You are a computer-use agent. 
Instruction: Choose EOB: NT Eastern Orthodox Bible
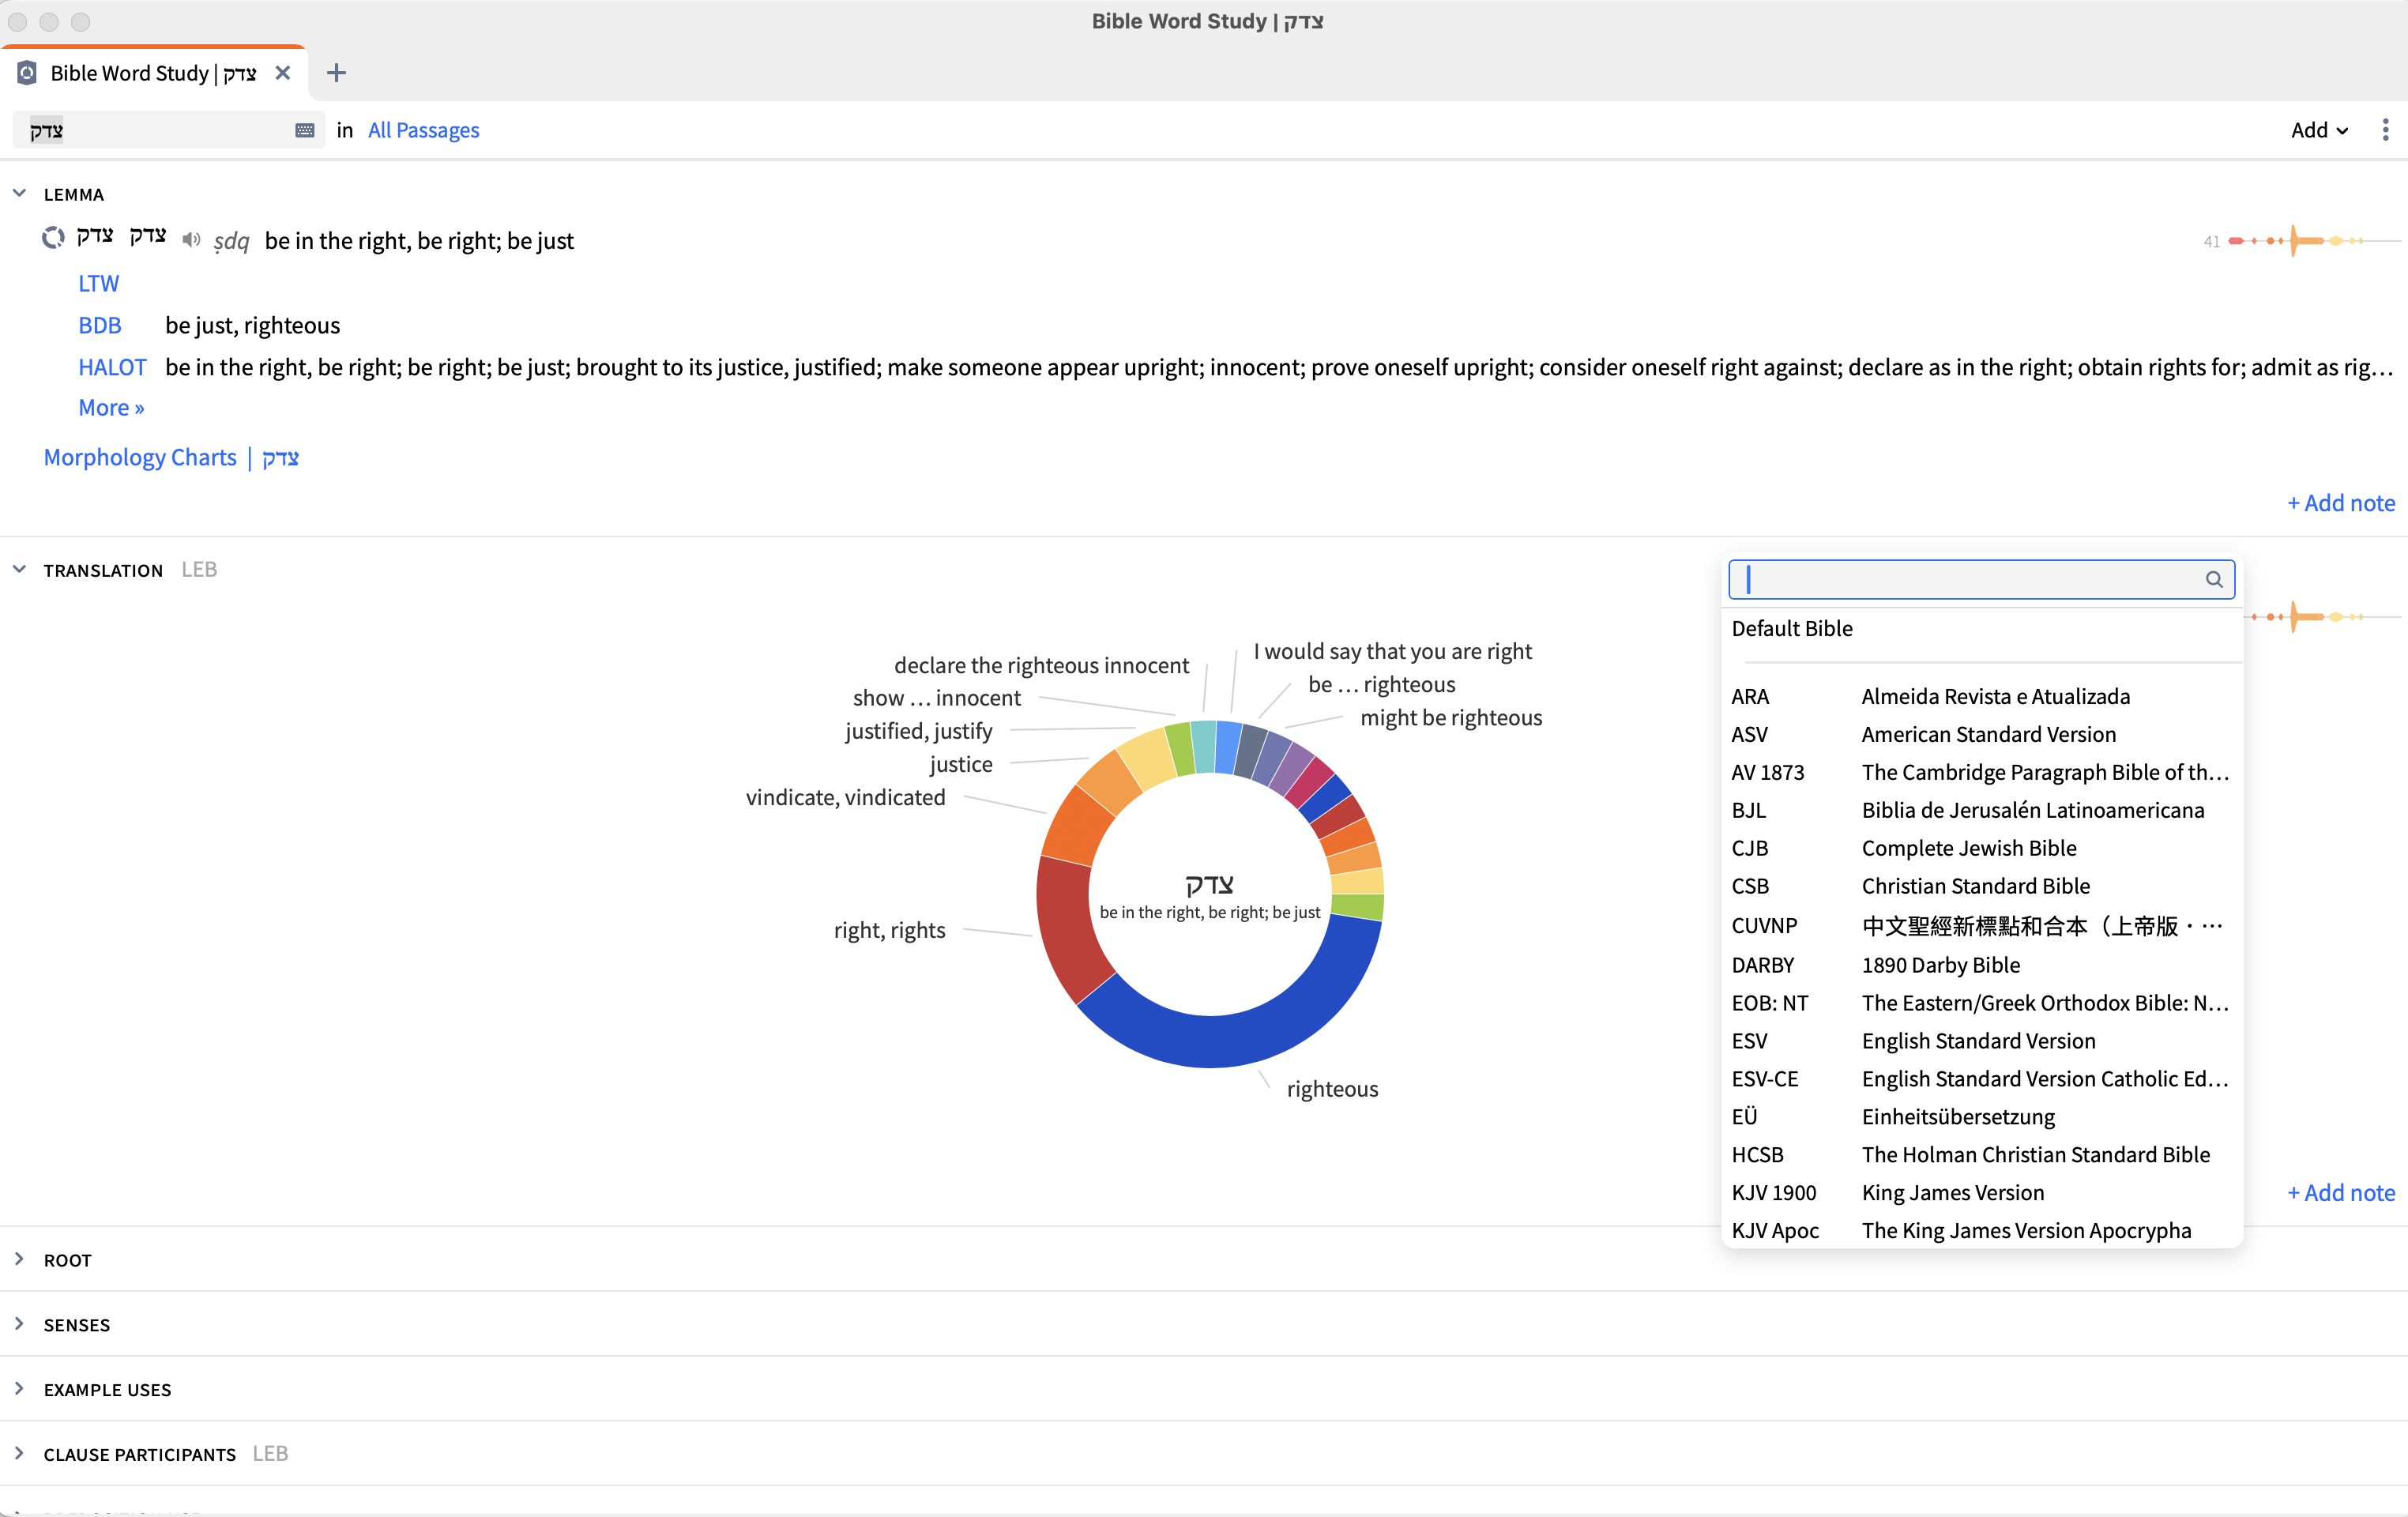click(x=1981, y=1003)
